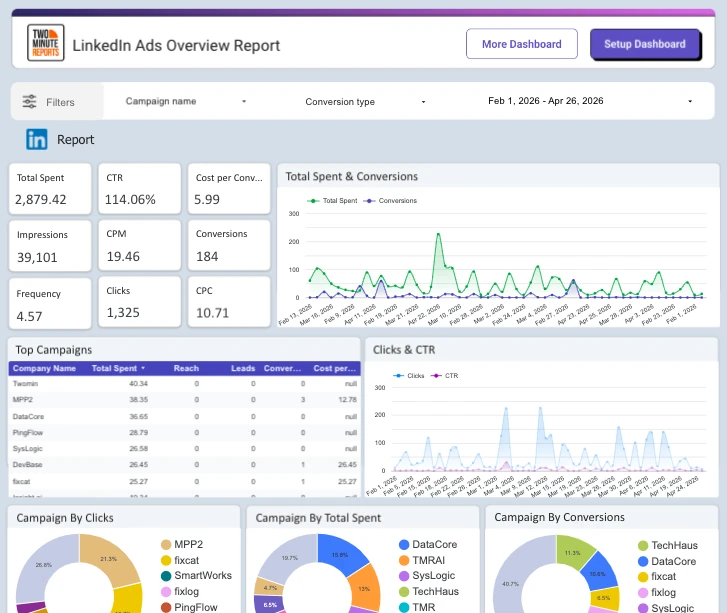Click the 12.78 cost value in MPP2 row
The image size is (727, 613).
tap(347, 400)
